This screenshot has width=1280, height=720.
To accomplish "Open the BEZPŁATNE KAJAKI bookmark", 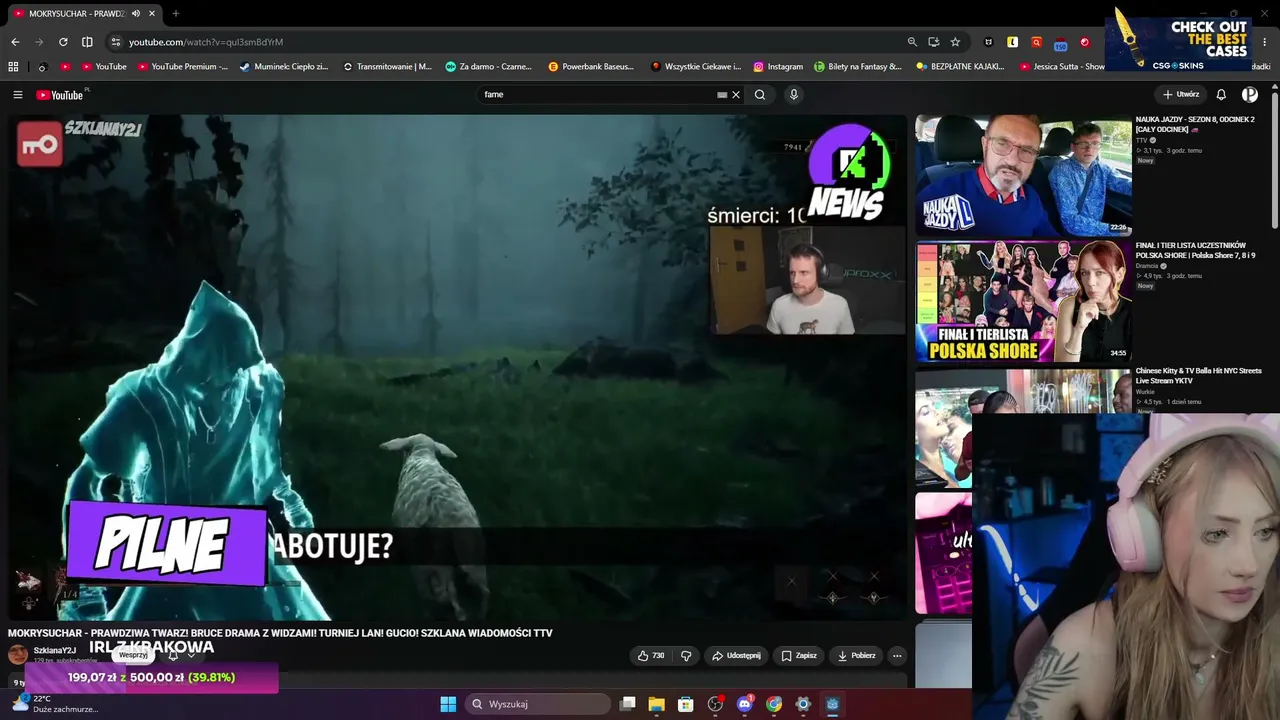I will pyautogui.click(x=961, y=67).
